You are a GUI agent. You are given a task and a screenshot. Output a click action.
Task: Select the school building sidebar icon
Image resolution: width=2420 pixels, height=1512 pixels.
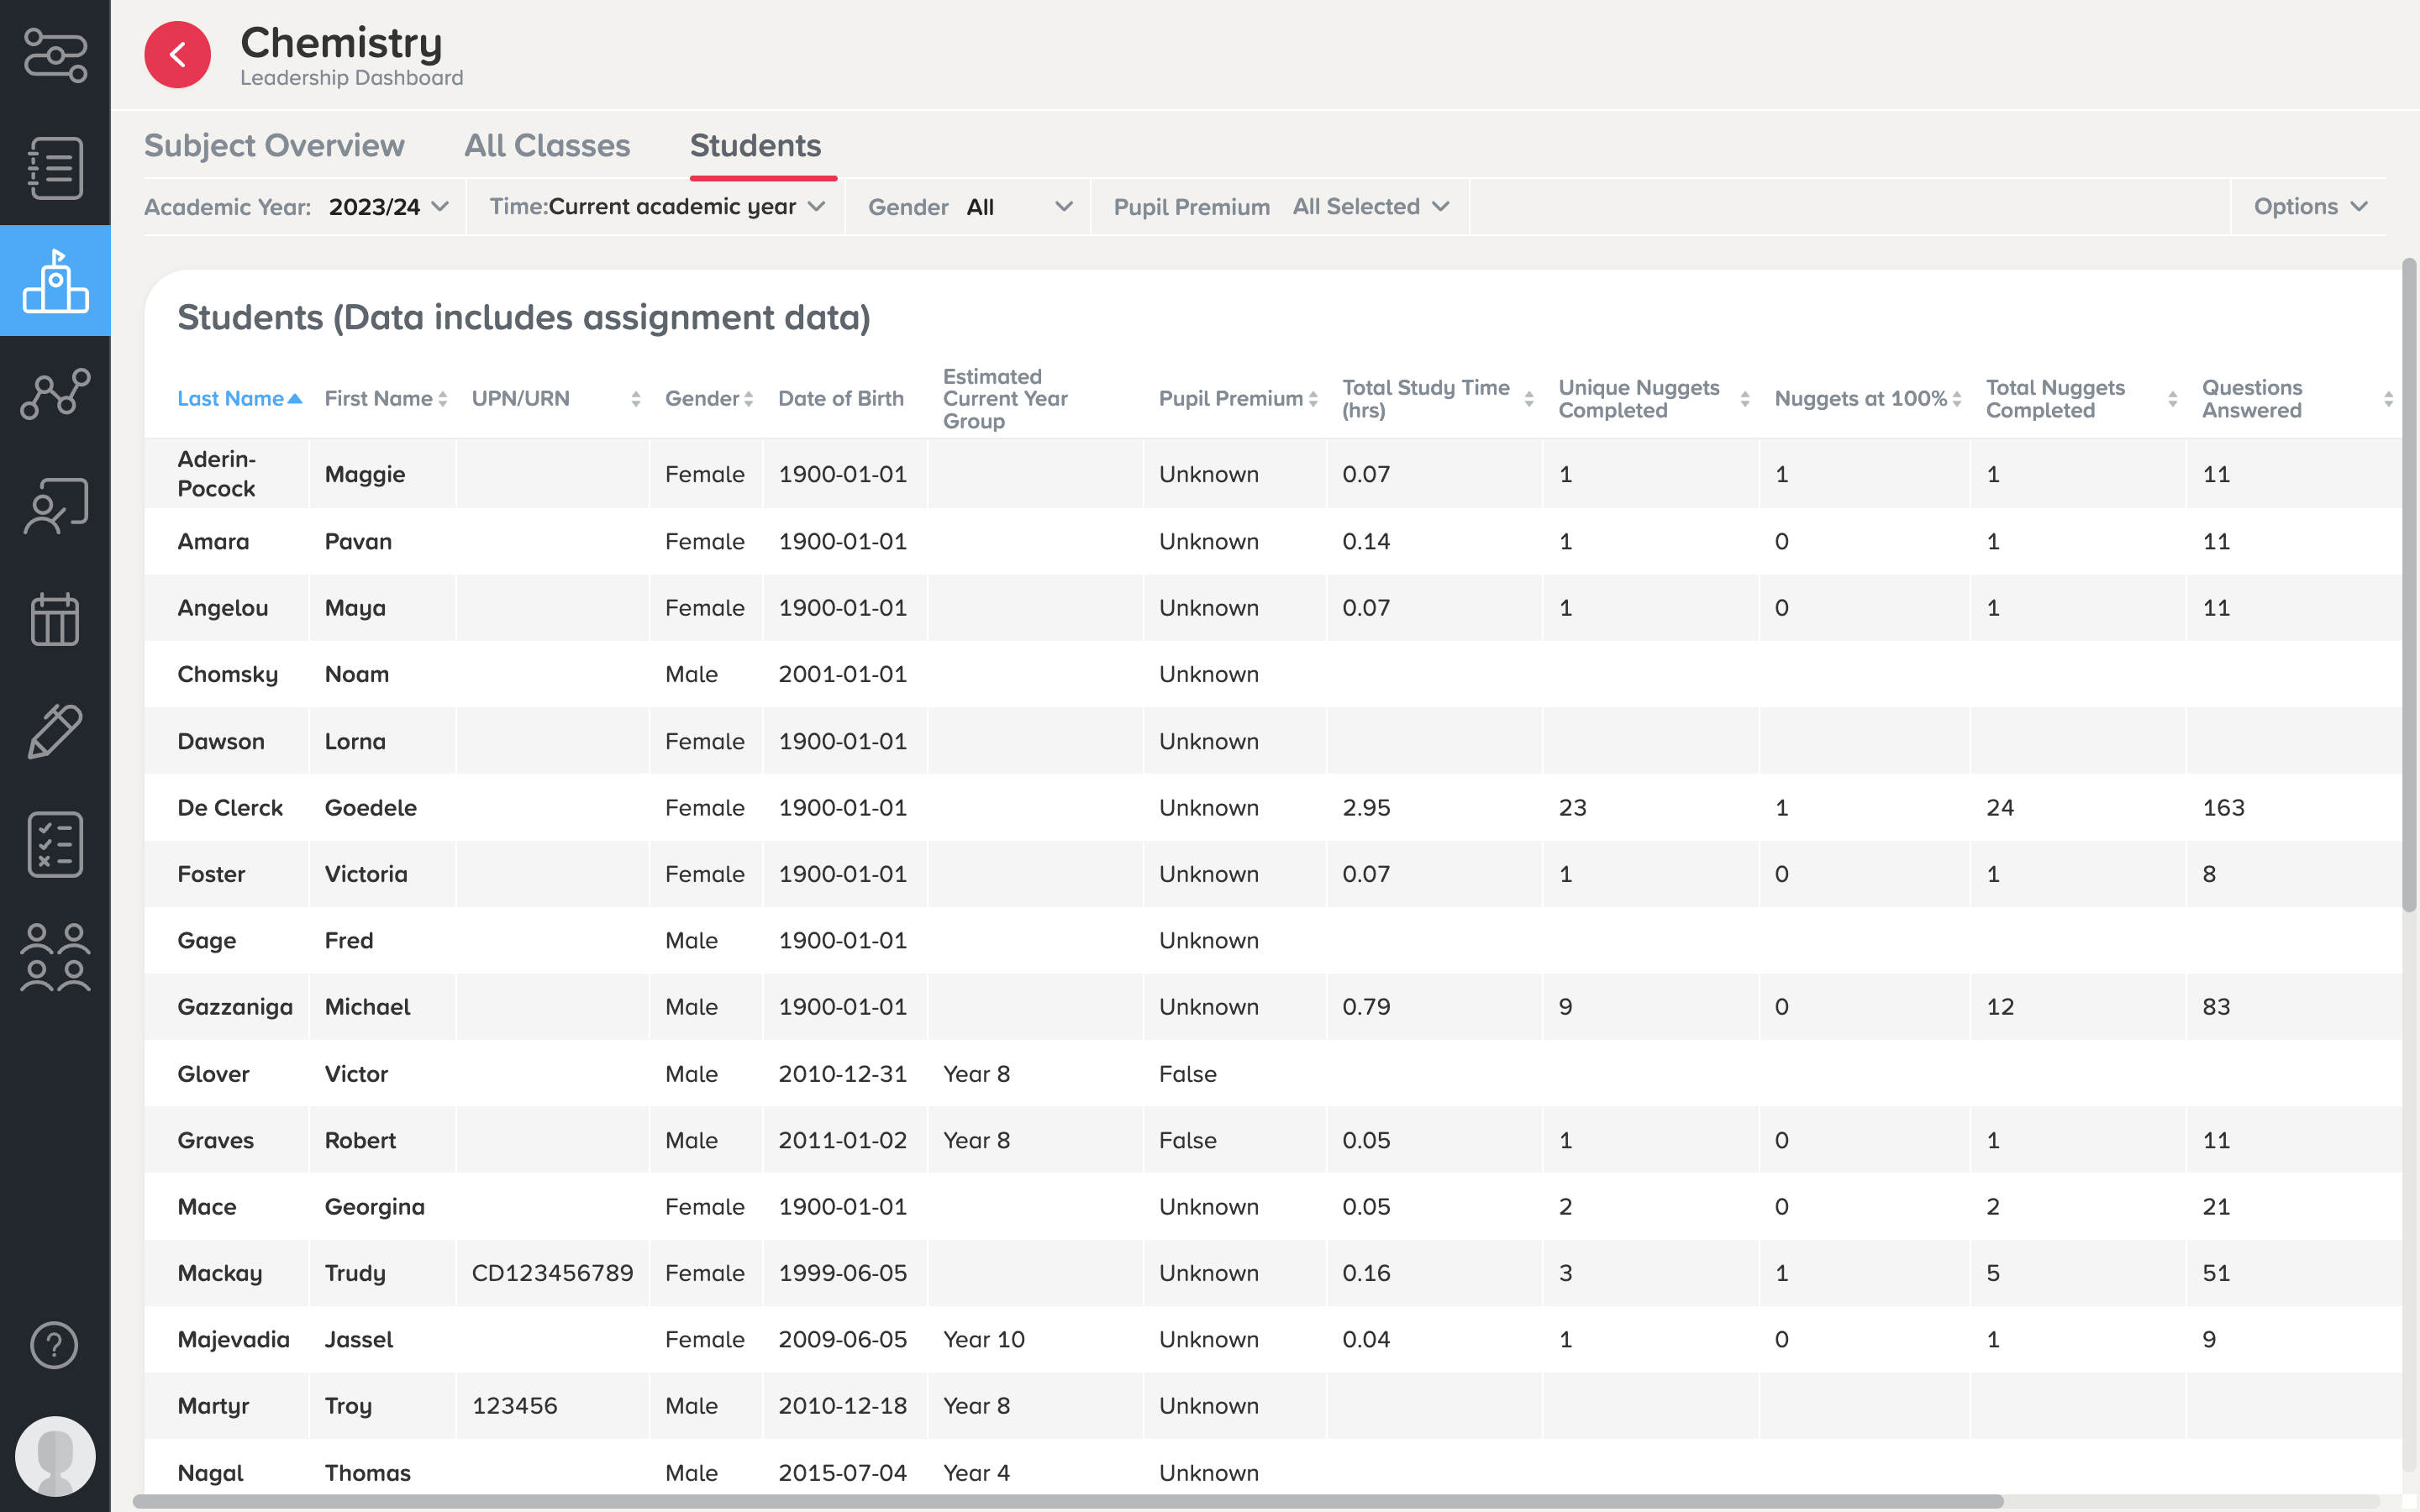tap(55, 281)
